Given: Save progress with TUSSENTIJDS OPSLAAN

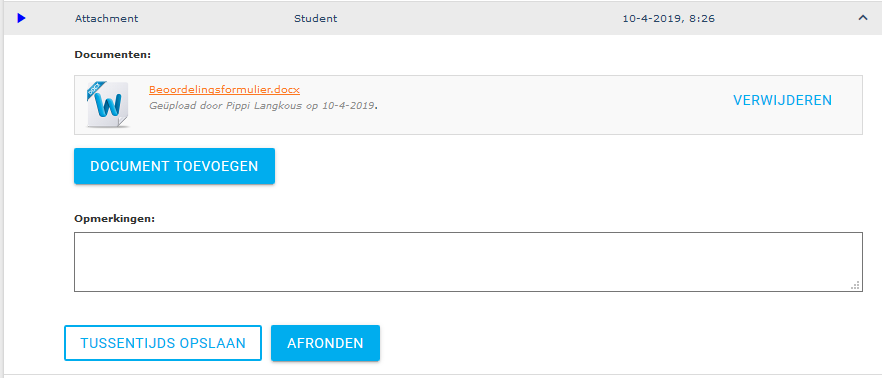Looking at the screenshot, I should pyautogui.click(x=163, y=343).
